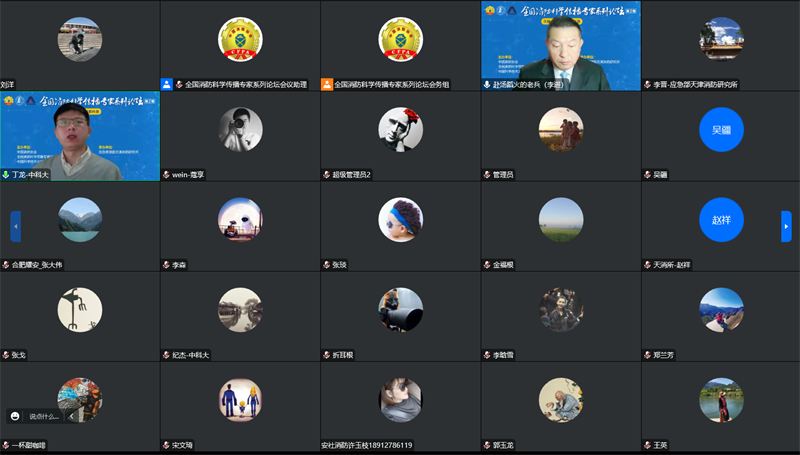This screenshot has width=800, height=455.
Task: Click the muted mic icon beside 李森
Action: 166,265
